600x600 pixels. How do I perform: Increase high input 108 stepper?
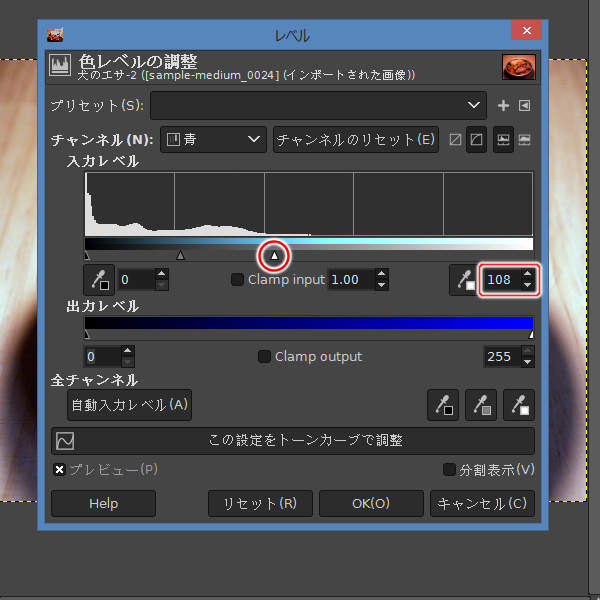528,274
